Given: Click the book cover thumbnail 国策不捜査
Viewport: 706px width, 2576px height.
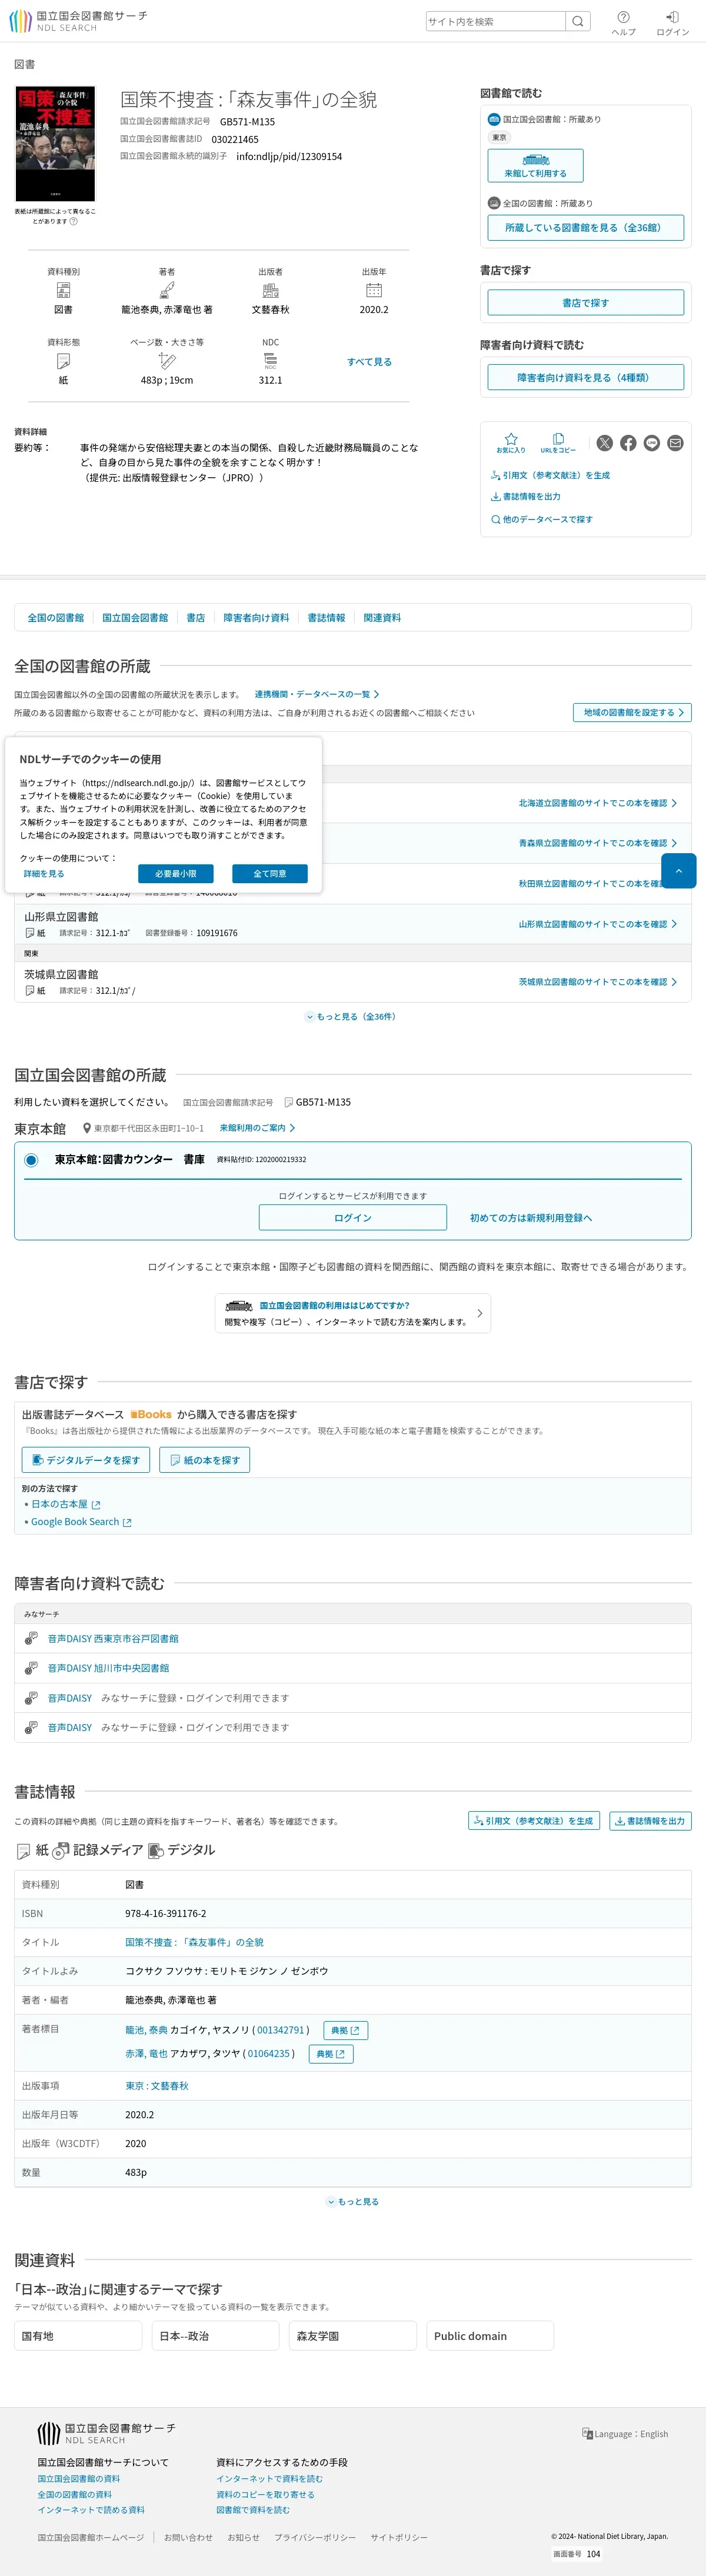Looking at the screenshot, I should point(55,143).
